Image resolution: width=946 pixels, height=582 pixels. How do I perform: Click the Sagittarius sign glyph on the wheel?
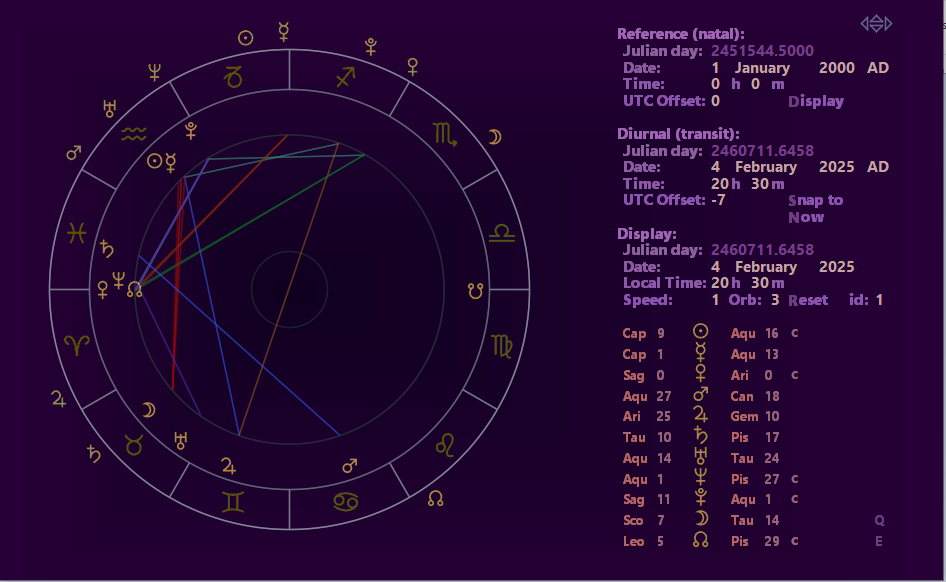(x=347, y=77)
